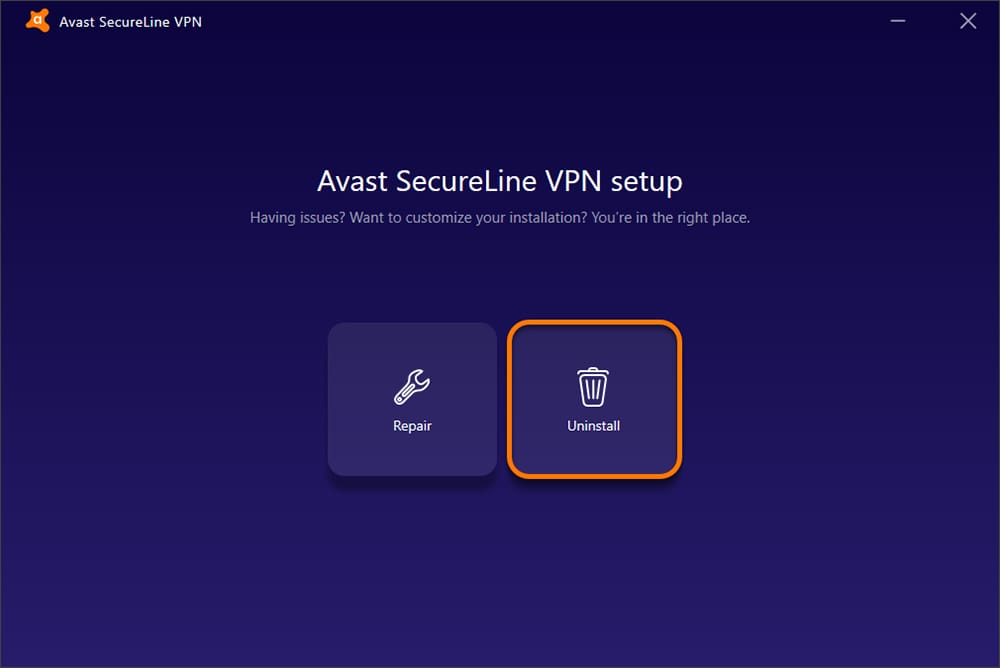
Task: Click "Avast SecureLine VPN" title bar text
Action: tap(130, 22)
